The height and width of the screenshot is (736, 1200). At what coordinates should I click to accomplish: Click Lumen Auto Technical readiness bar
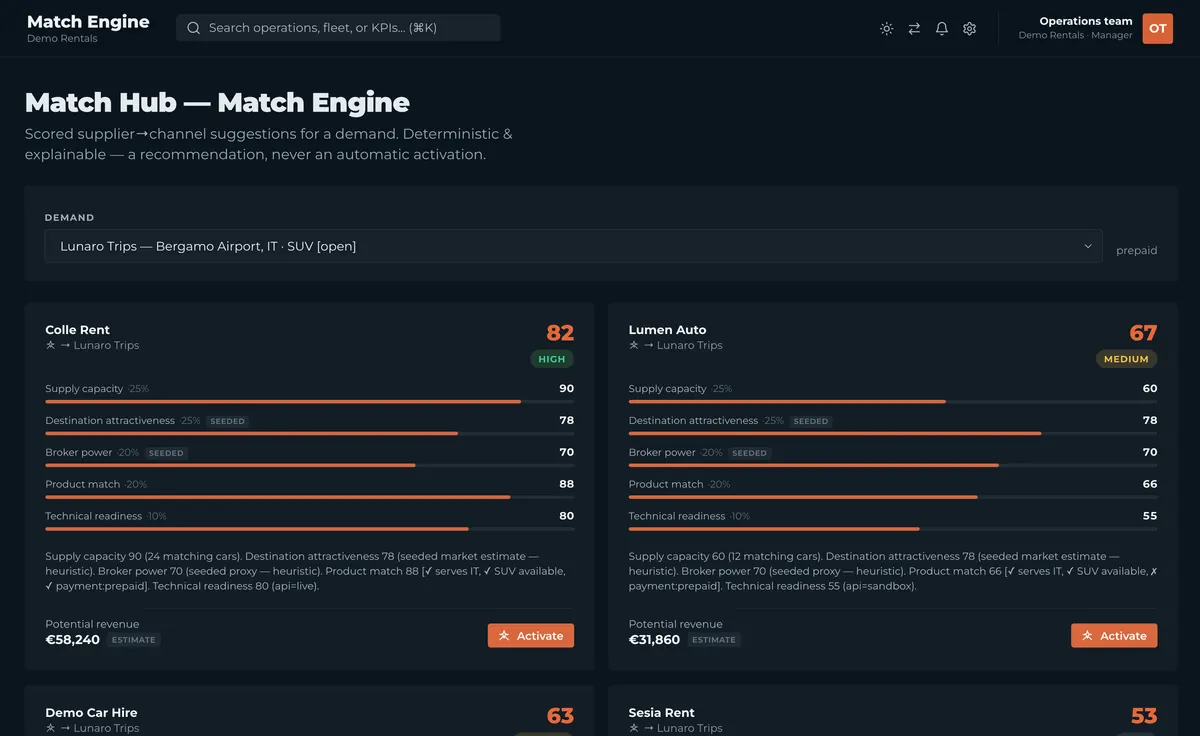pyautogui.click(x=893, y=529)
